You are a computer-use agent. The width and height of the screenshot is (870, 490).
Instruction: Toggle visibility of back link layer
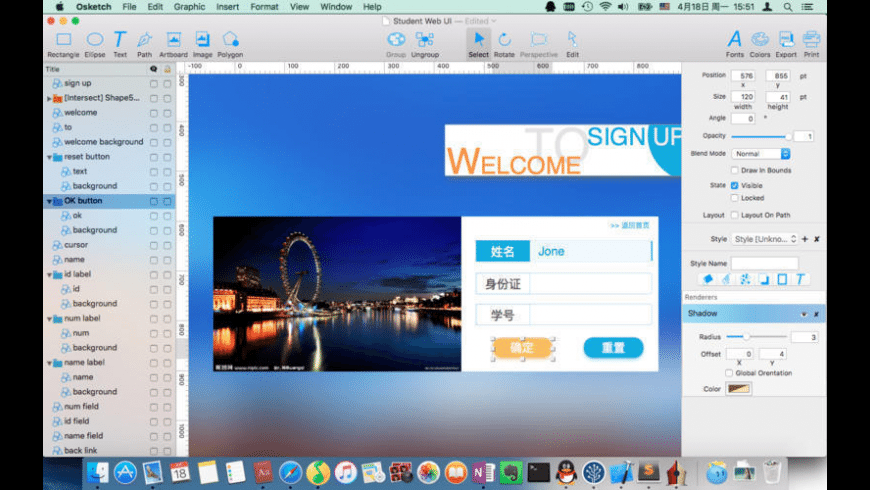154,451
